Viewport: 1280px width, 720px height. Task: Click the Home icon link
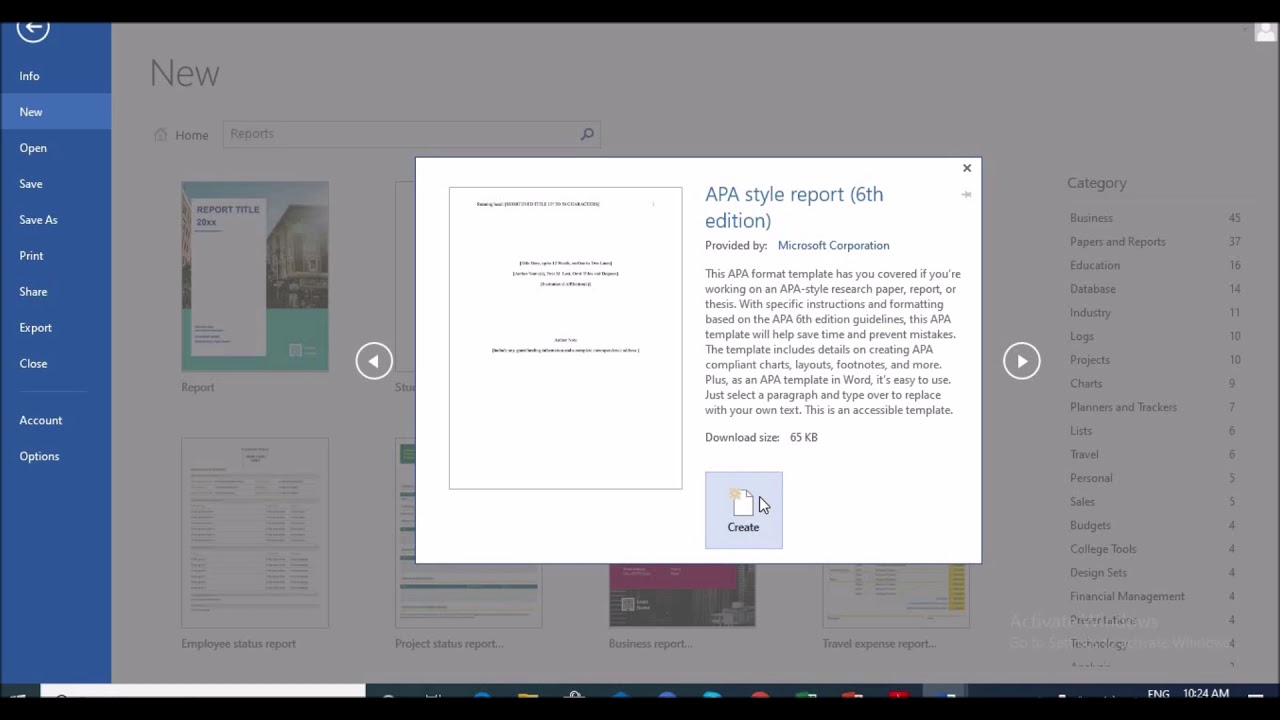[x=181, y=135]
